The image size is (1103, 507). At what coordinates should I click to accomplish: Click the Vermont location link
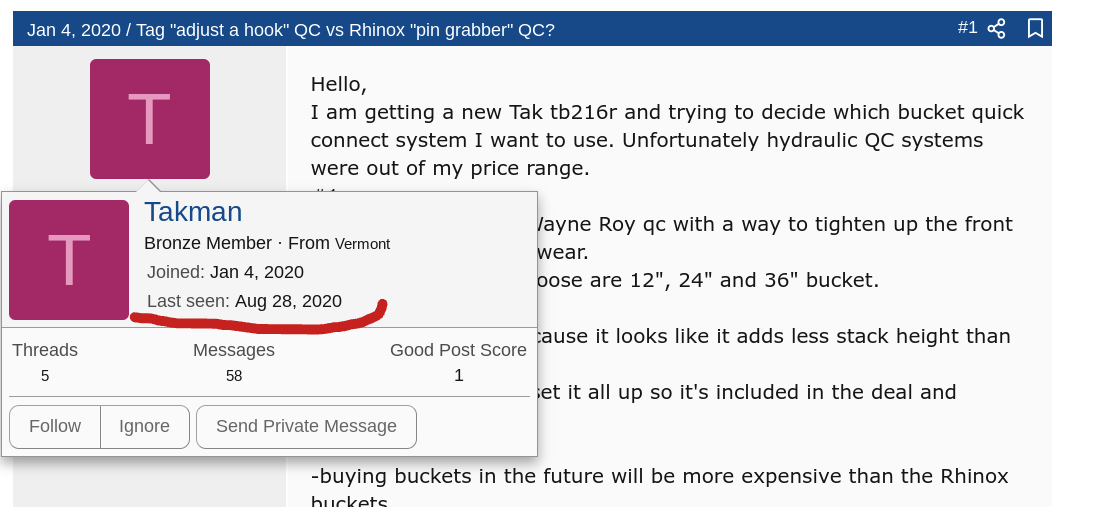362,244
